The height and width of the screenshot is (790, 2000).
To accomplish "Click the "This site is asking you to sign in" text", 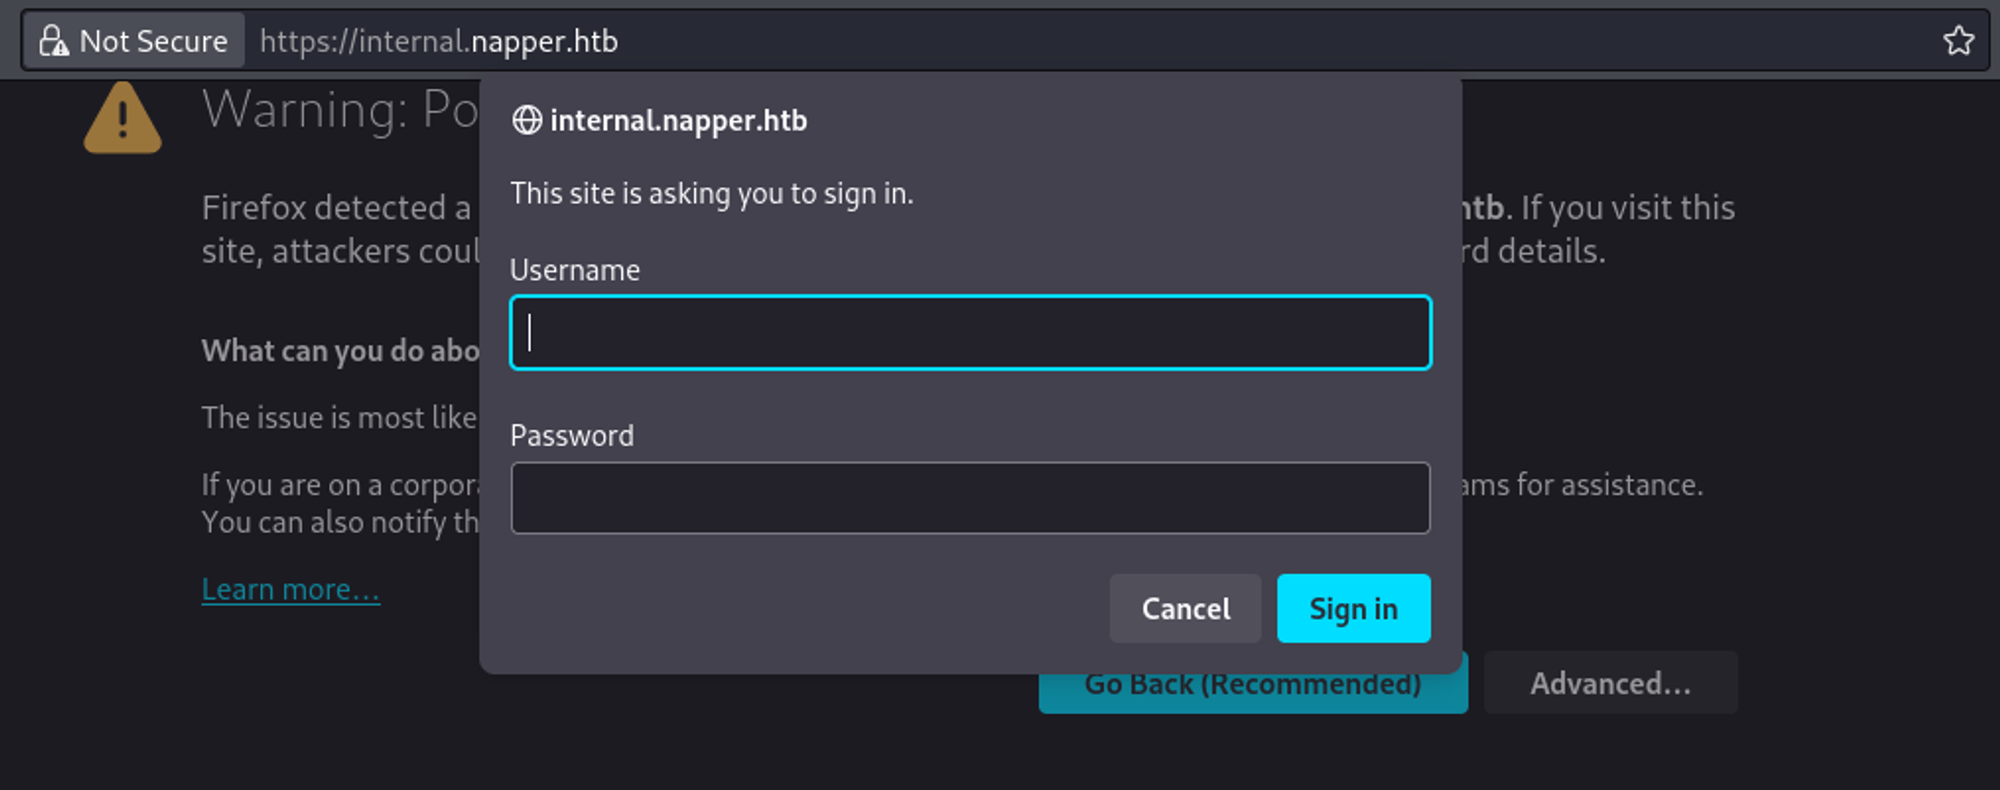I will (711, 193).
